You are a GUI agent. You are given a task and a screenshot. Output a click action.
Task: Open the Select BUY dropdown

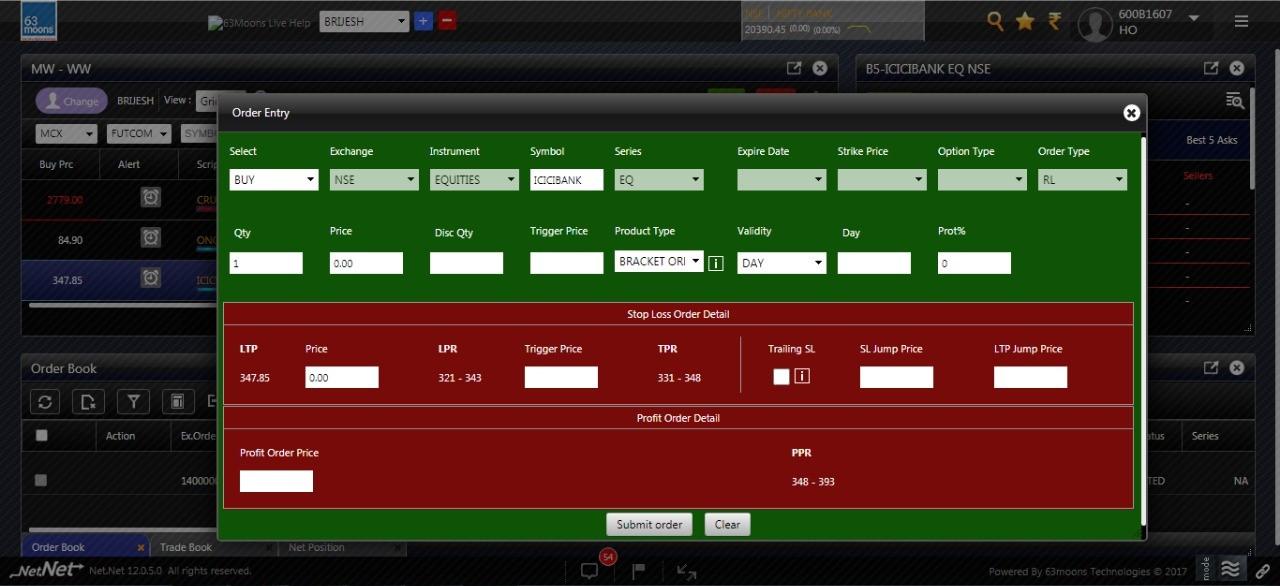pyautogui.click(x=274, y=180)
